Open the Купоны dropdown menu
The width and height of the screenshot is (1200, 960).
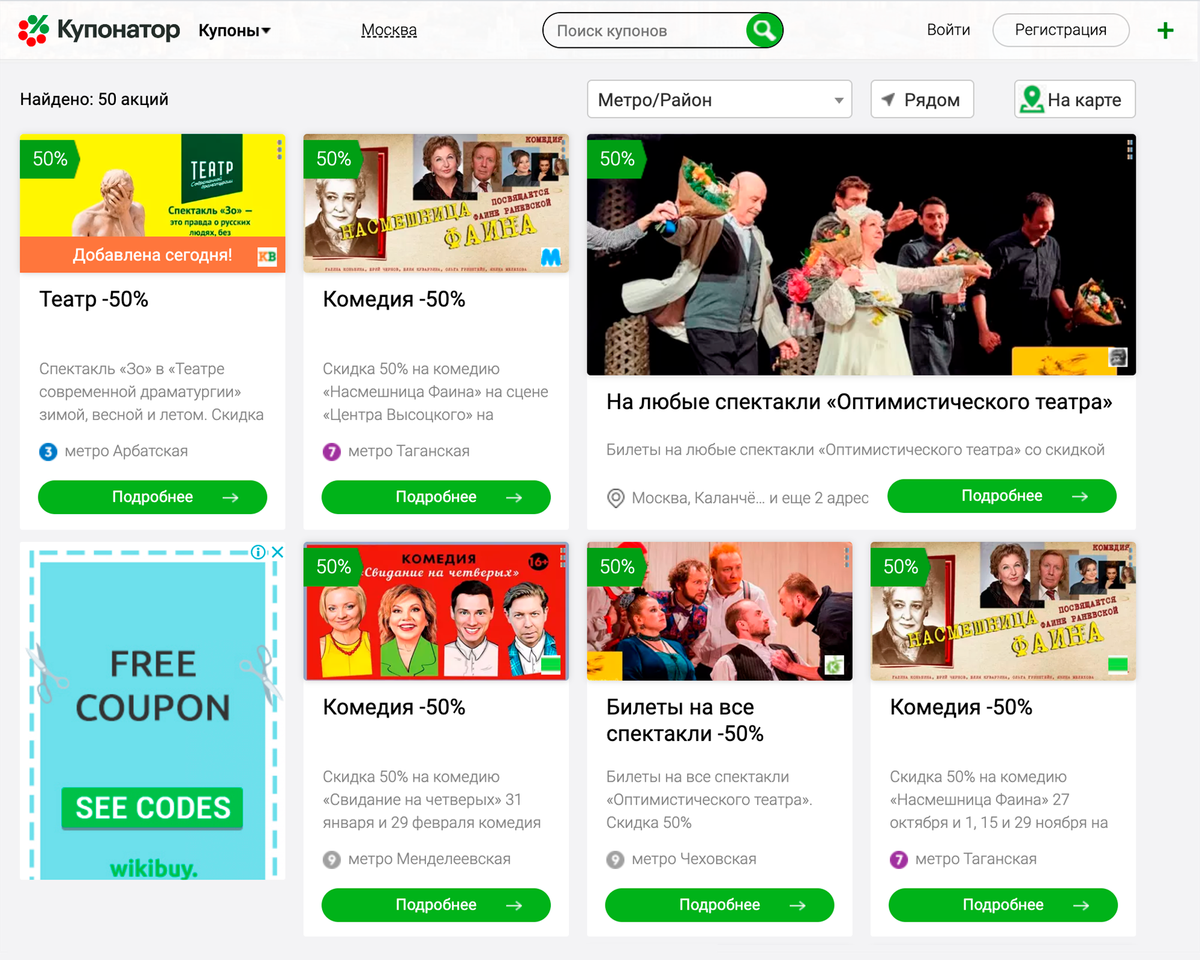pyautogui.click(x=235, y=30)
